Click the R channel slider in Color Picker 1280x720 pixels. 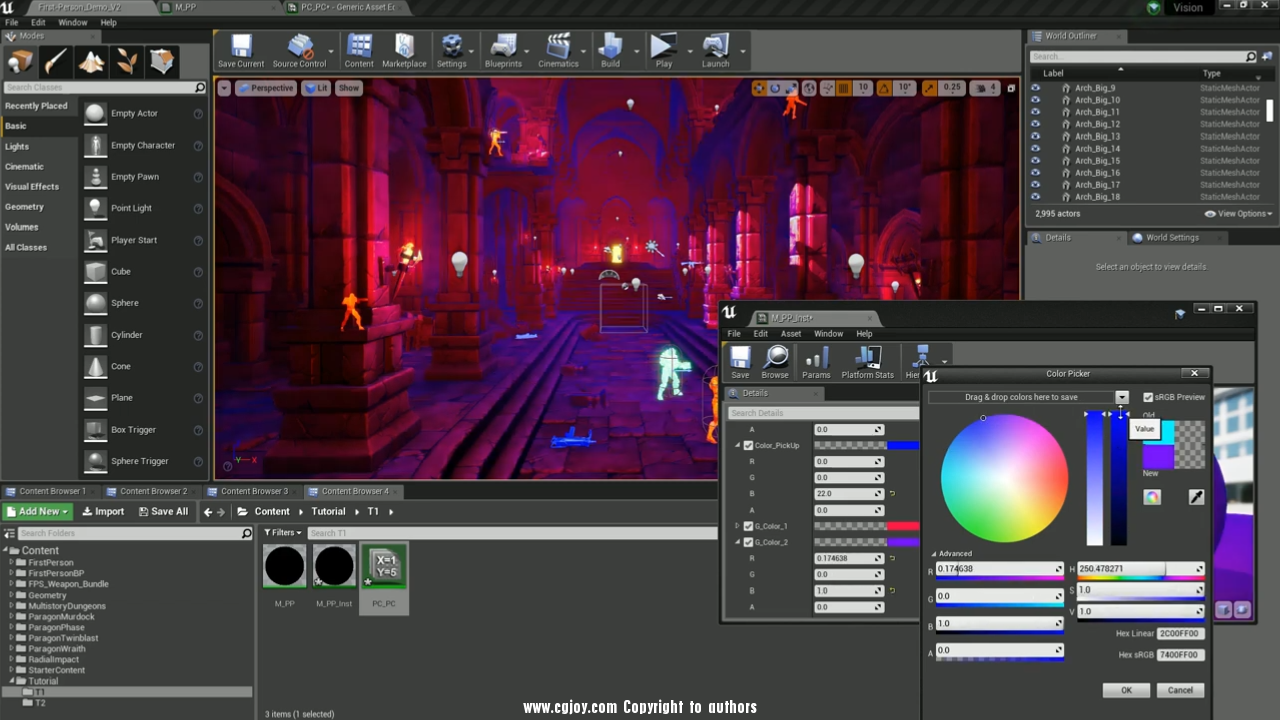pyautogui.click(x=999, y=570)
